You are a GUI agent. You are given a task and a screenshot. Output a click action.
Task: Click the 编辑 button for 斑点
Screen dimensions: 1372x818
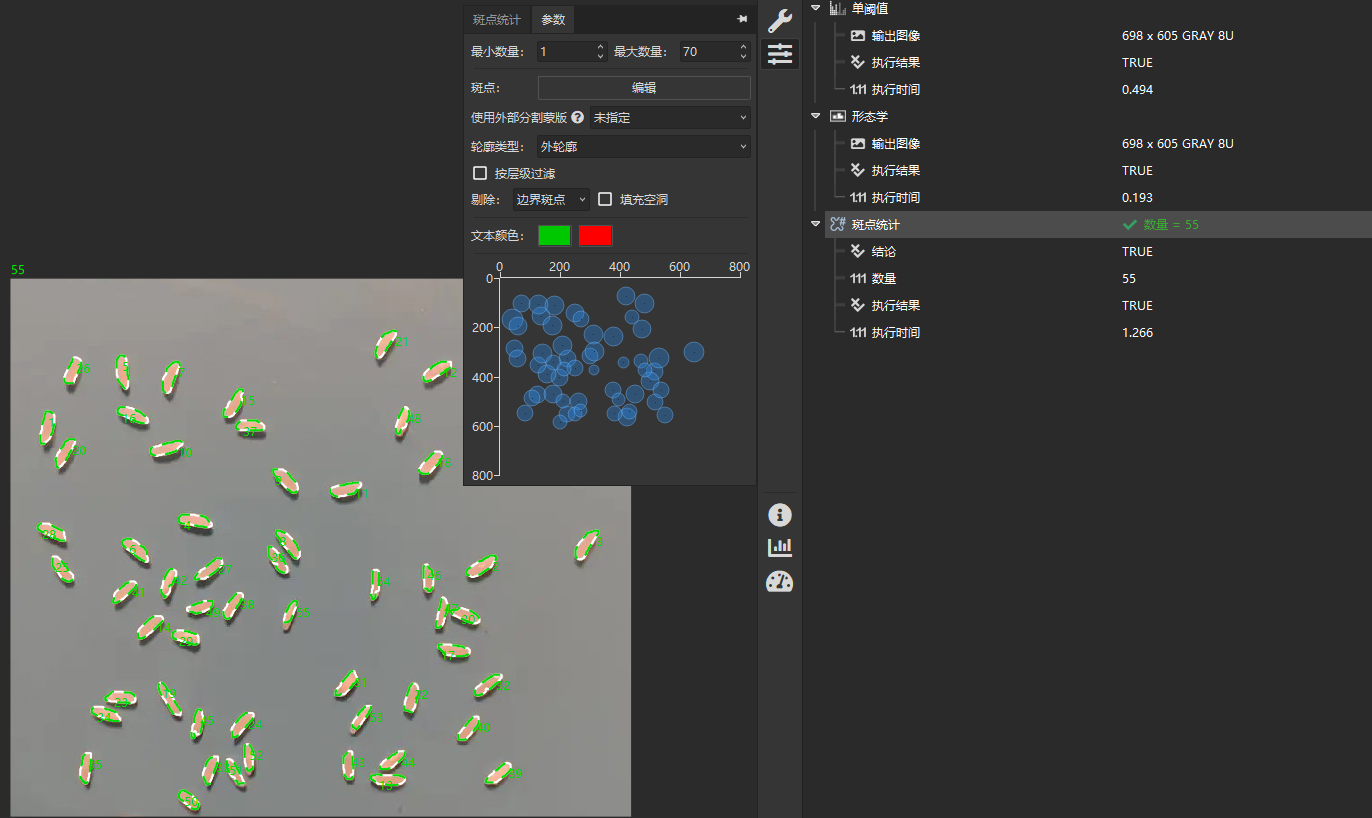click(644, 88)
